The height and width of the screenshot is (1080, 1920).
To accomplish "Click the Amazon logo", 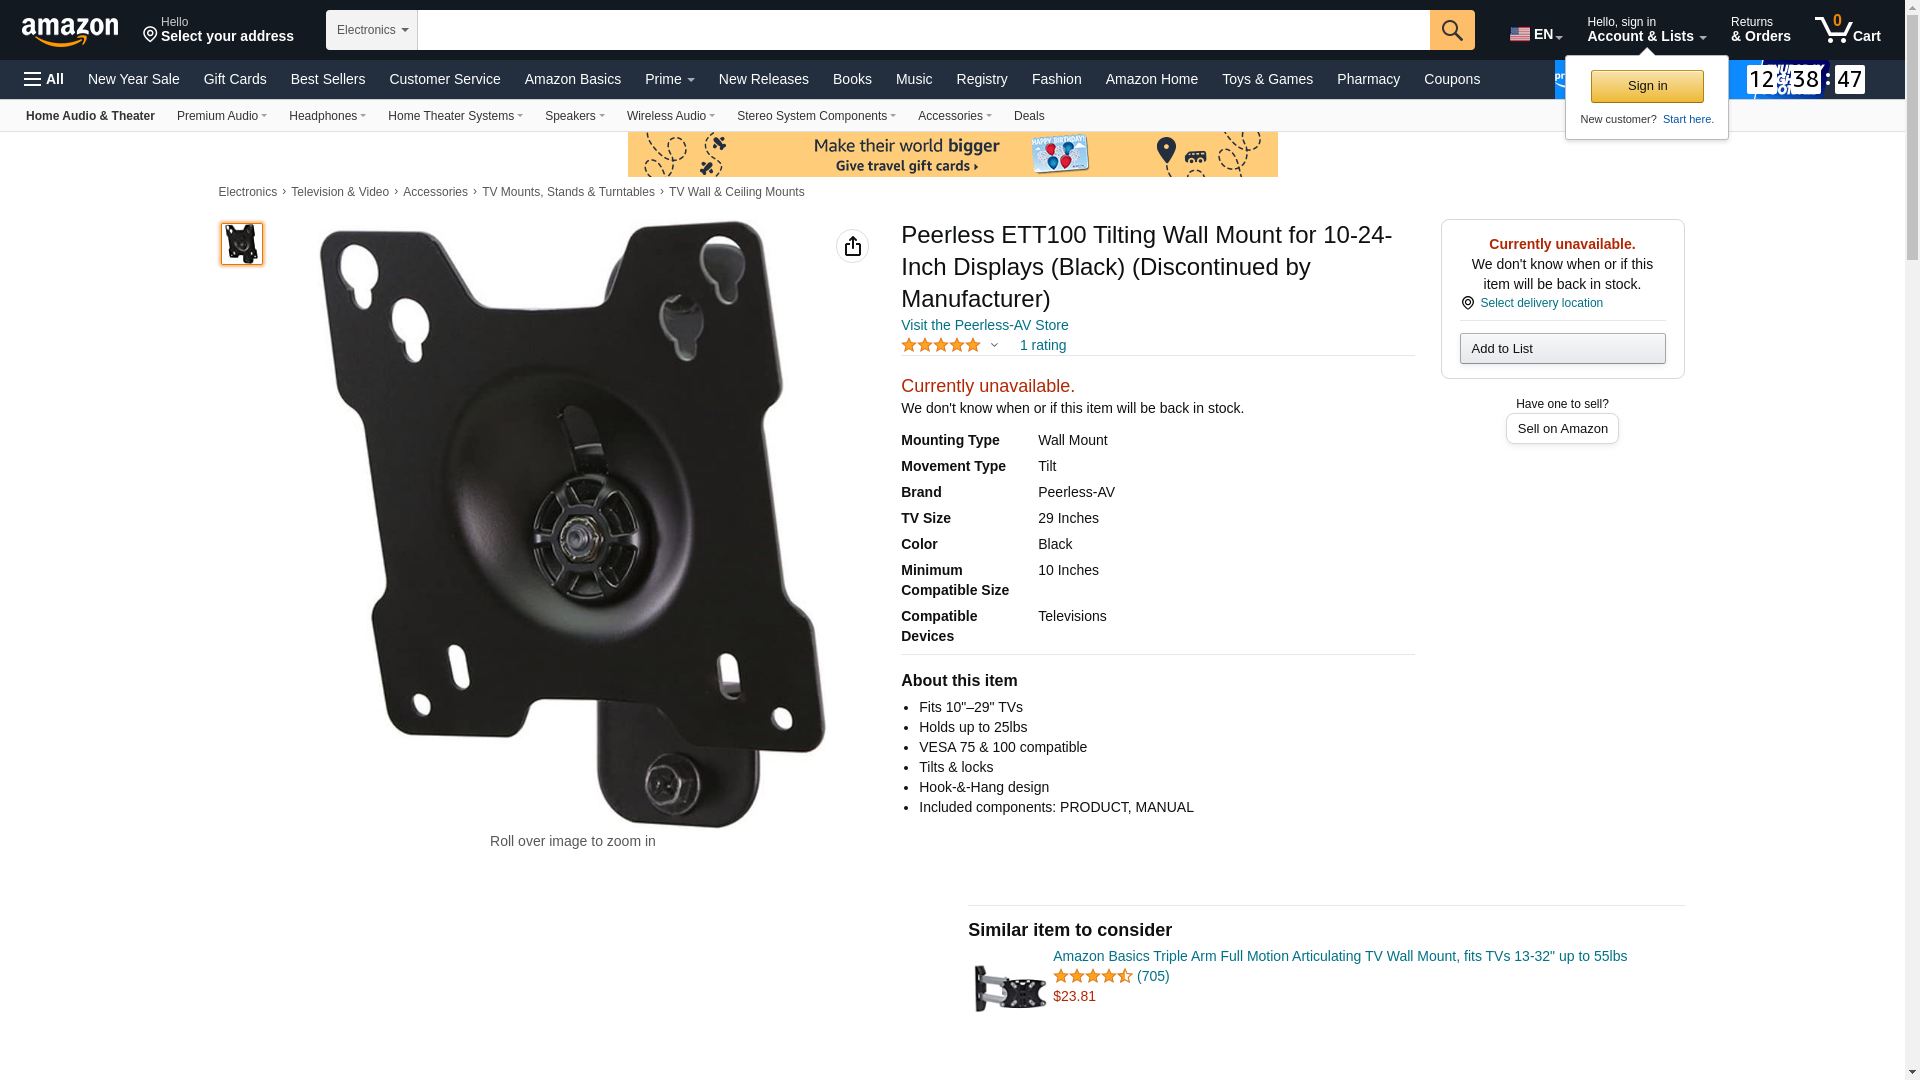I will click(x=70, y=31).
